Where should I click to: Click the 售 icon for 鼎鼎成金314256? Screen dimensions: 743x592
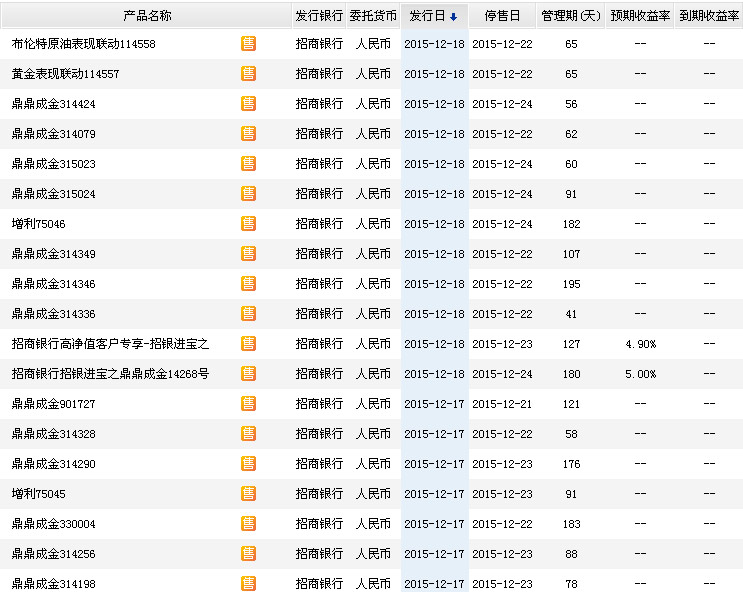[x=248, y=554]
